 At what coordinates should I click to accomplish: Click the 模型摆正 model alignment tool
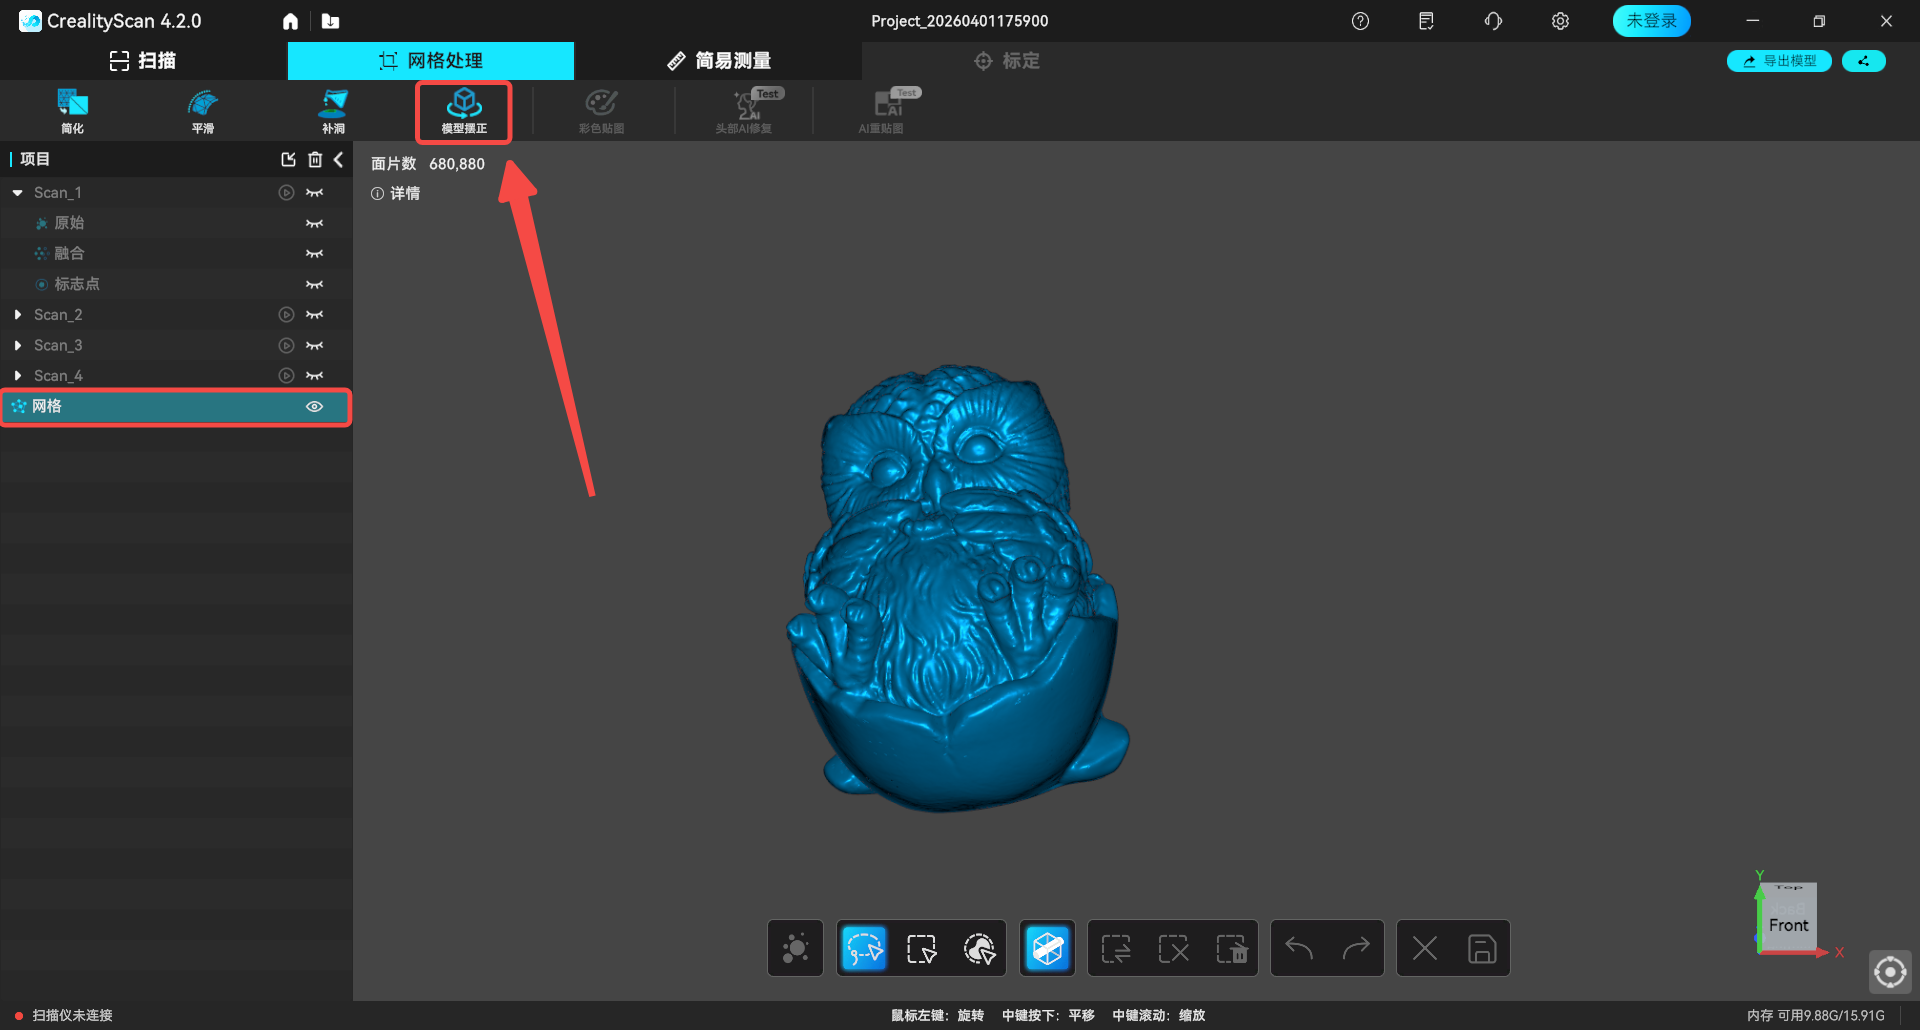coord(464,111)
